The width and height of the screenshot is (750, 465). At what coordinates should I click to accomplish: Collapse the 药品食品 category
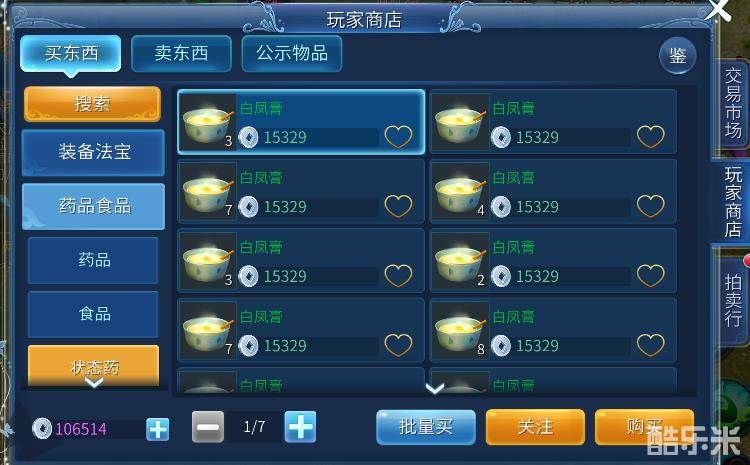[94, 206]
